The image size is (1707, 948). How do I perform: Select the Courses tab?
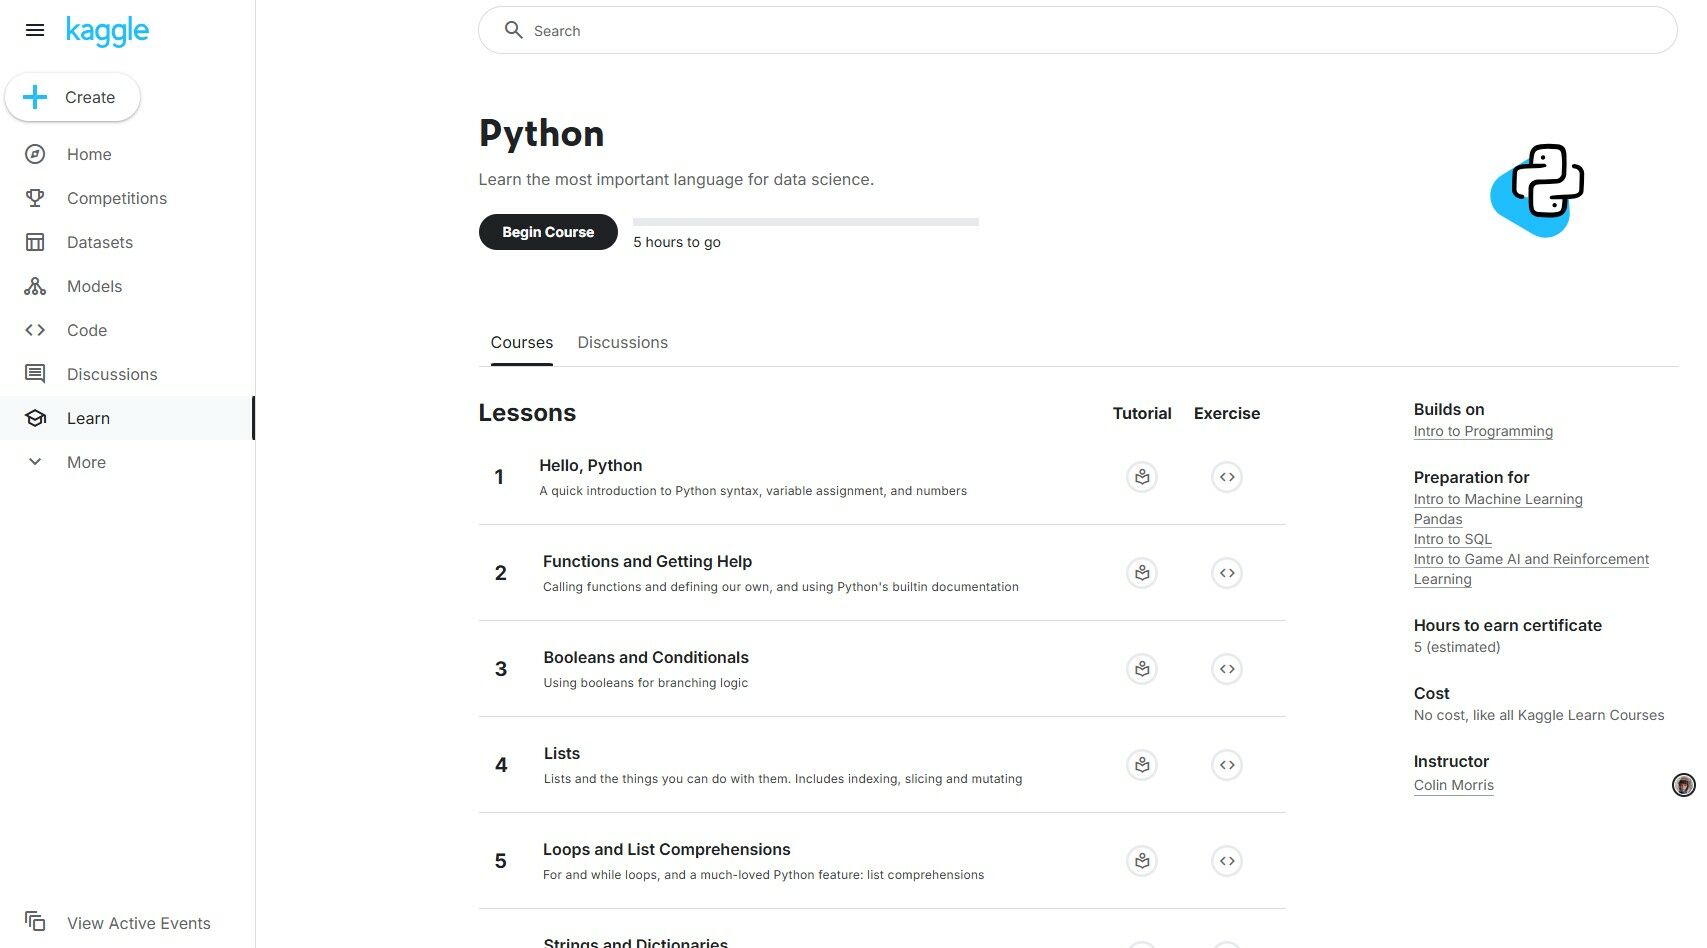pos(521,342)
